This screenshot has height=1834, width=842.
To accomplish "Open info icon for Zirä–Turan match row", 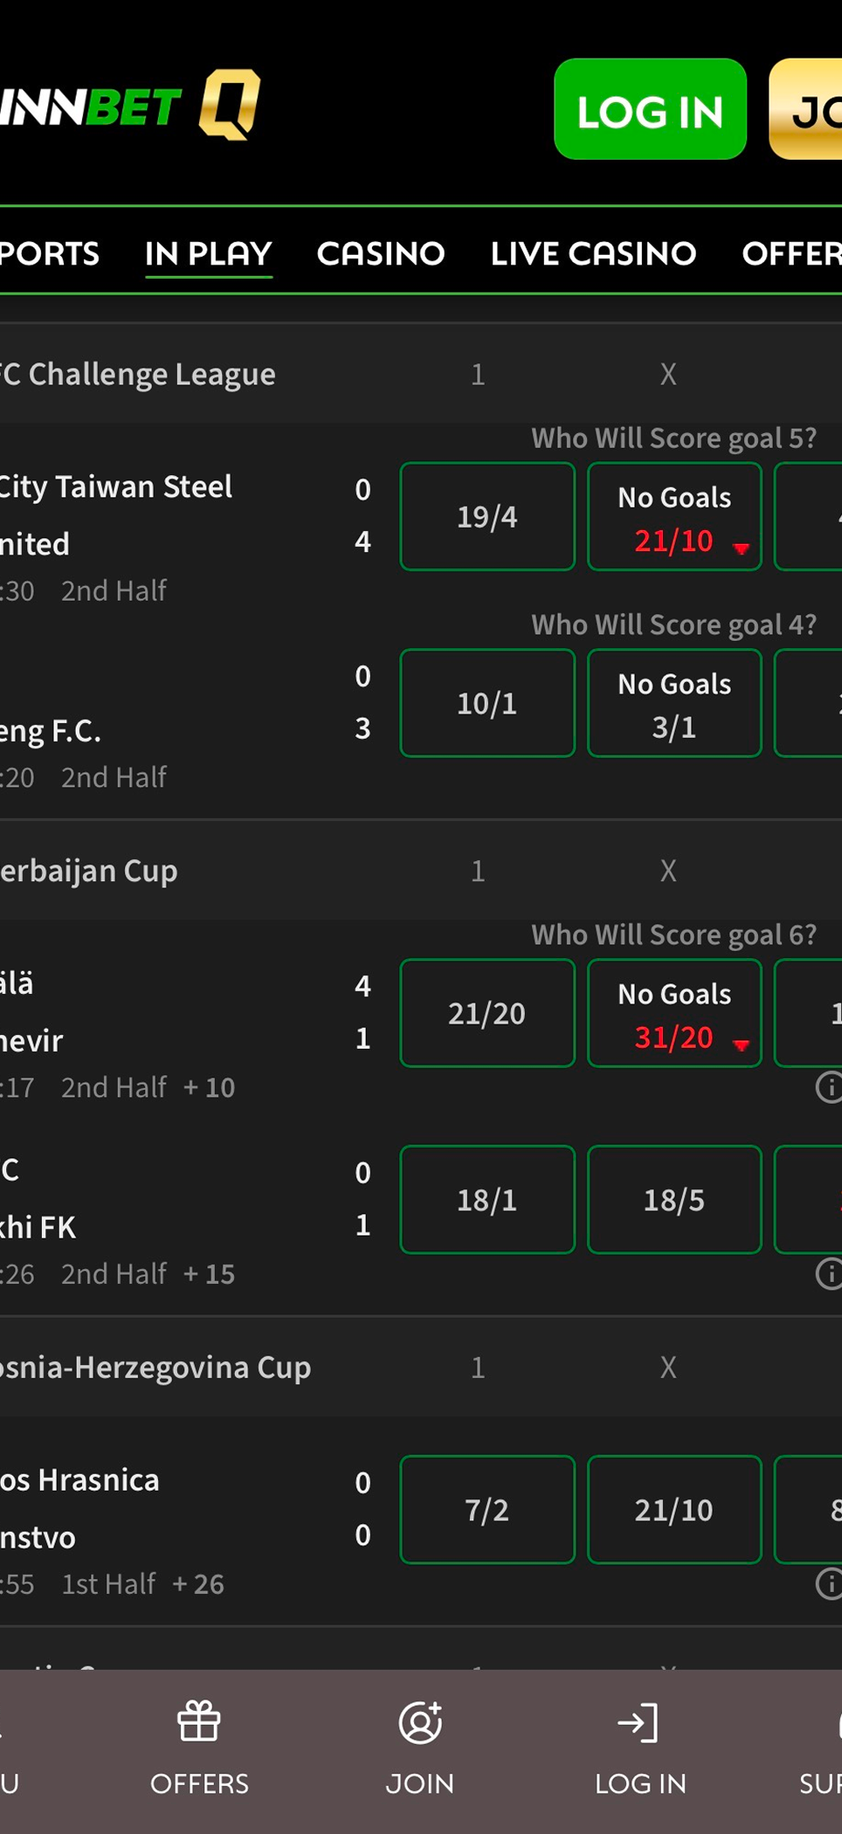I will pos(828,1273).
